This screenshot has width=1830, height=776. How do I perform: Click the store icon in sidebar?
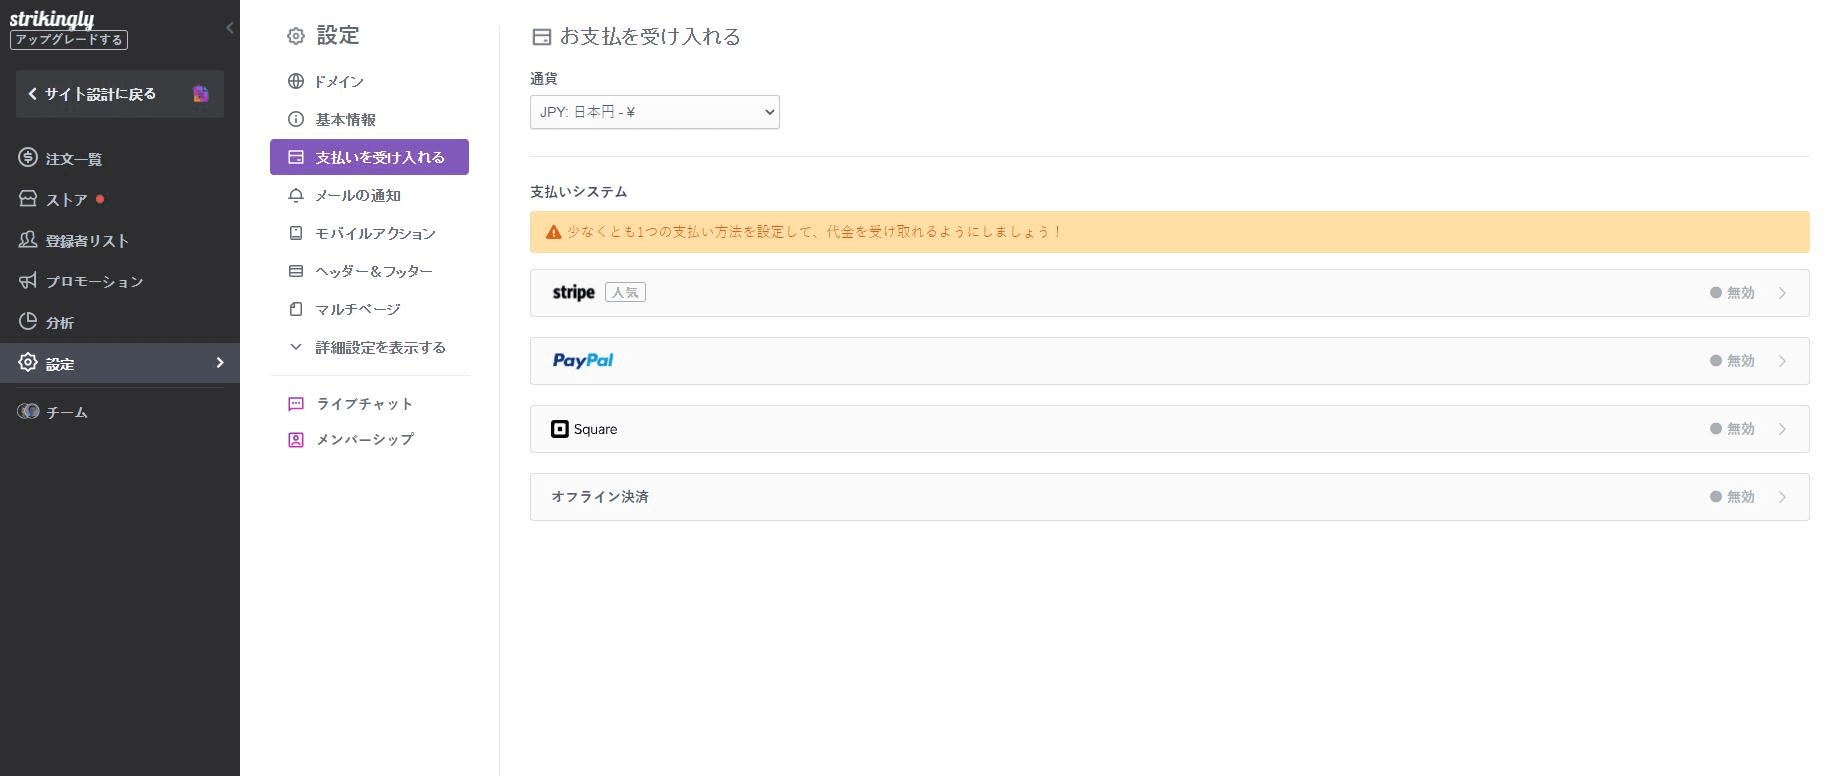tap(28, 199)
